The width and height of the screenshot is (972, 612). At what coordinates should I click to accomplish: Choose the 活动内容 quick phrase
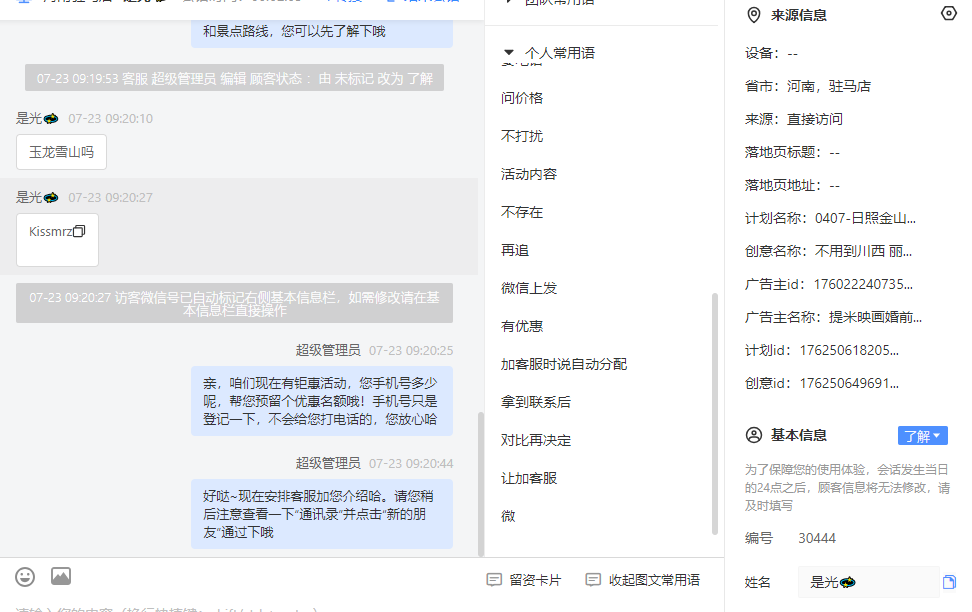click(529, 174)
